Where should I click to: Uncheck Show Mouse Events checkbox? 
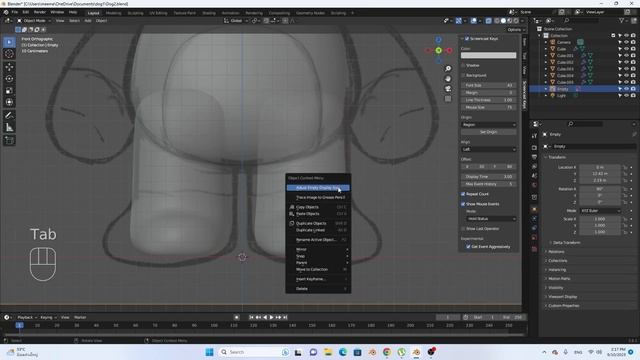(x=463, y=204)
